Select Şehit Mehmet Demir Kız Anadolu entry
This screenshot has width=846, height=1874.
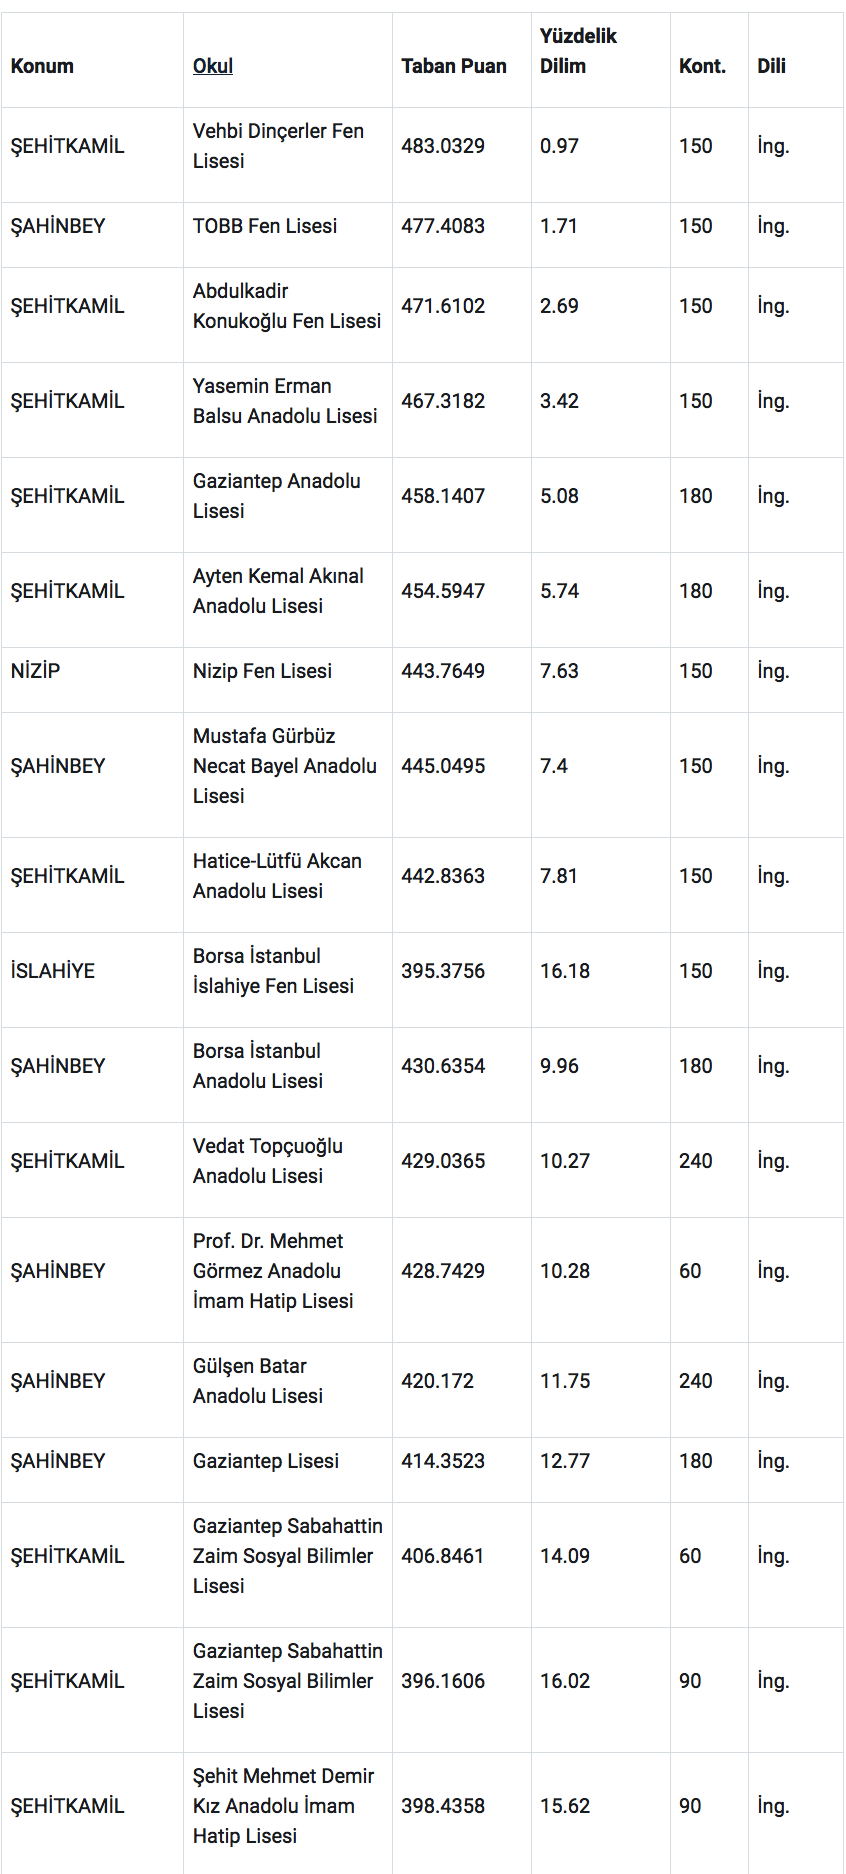coord(283,1806)
